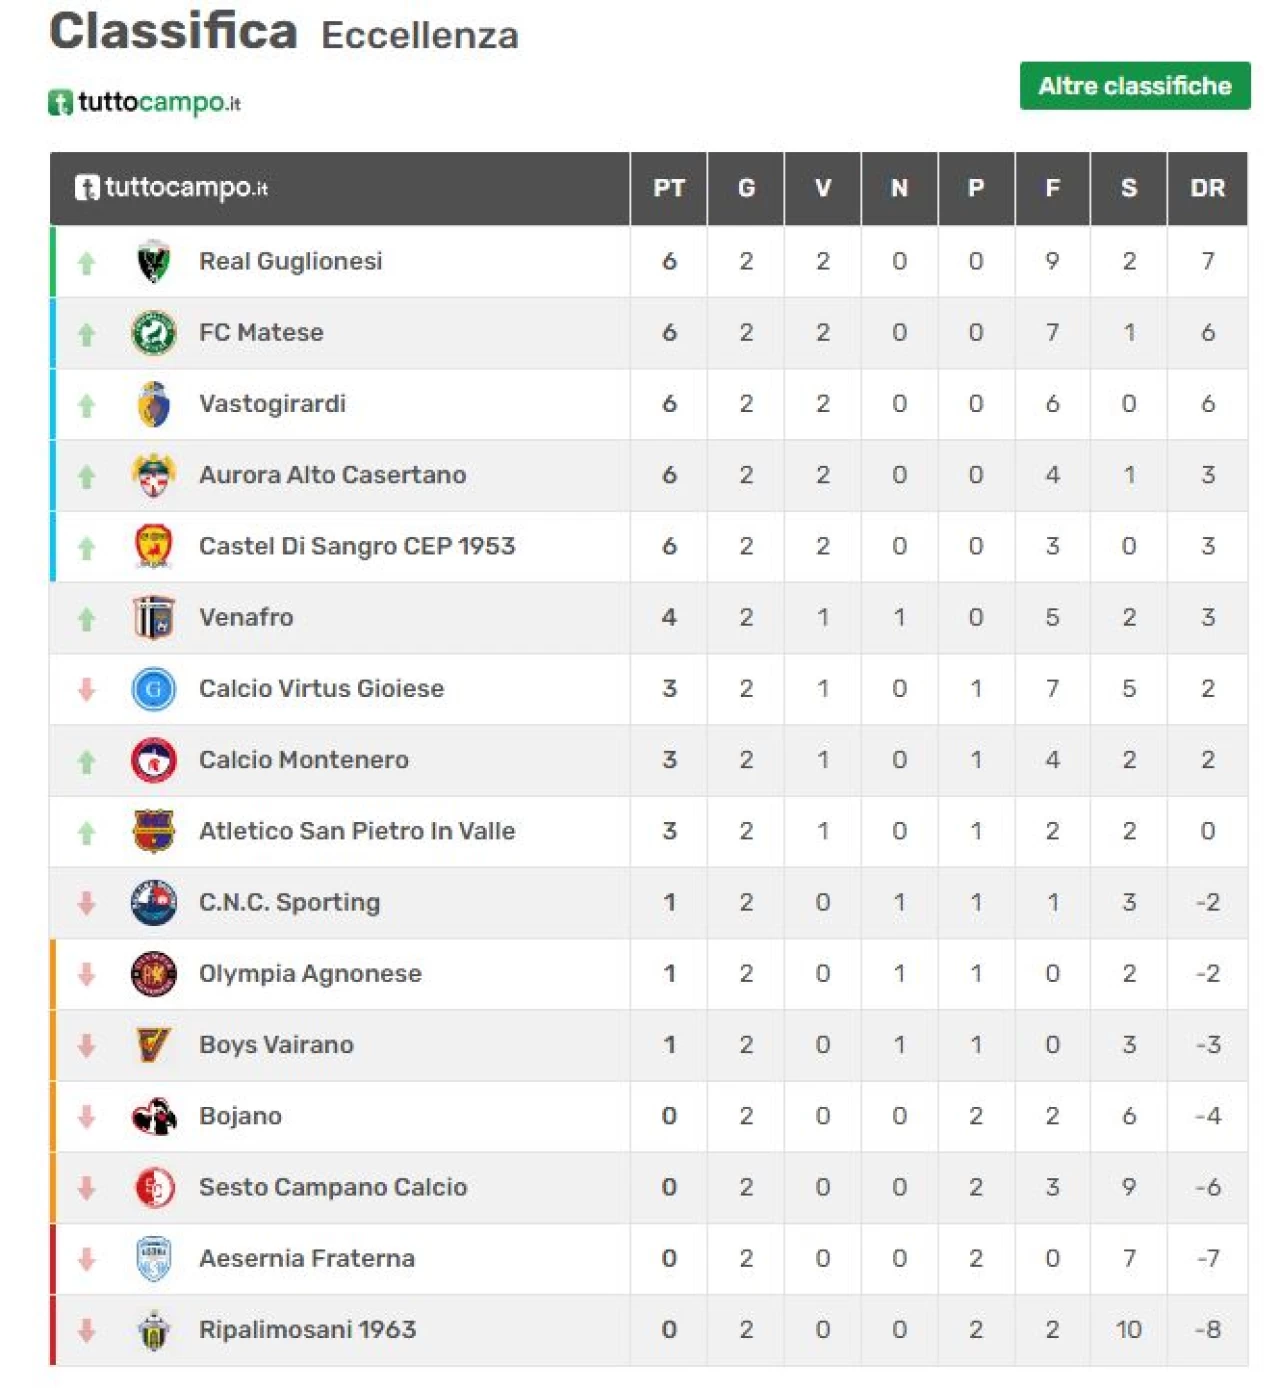Click the DR column header
Screen dimensions: 1280x1390
[1207, 188]
